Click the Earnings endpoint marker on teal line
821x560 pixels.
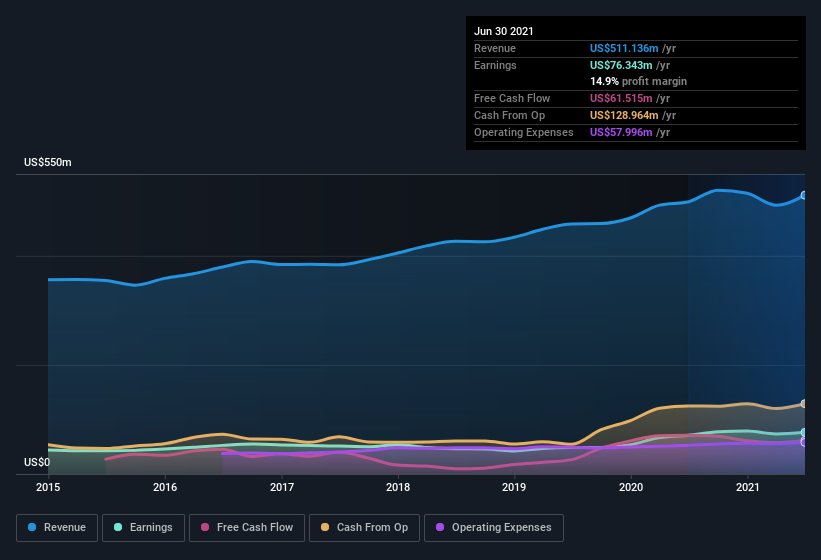(804, 432)
